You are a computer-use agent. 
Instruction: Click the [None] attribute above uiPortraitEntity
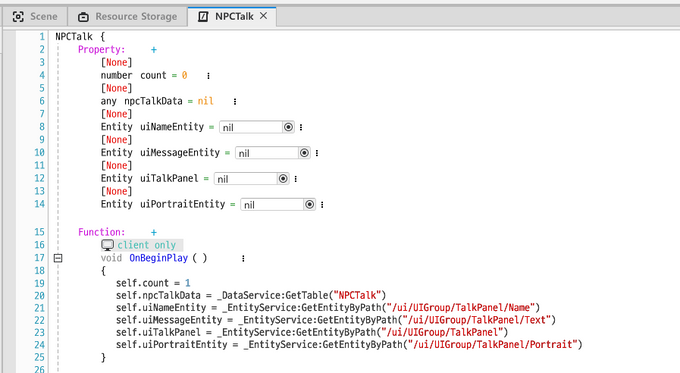(116, 191)
